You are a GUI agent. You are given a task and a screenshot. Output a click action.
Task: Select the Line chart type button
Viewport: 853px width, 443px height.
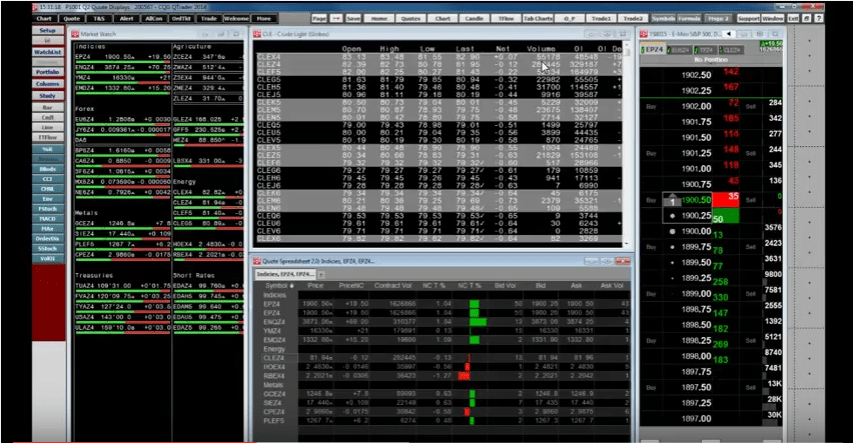pyautogui.click(x=48, y=127)
